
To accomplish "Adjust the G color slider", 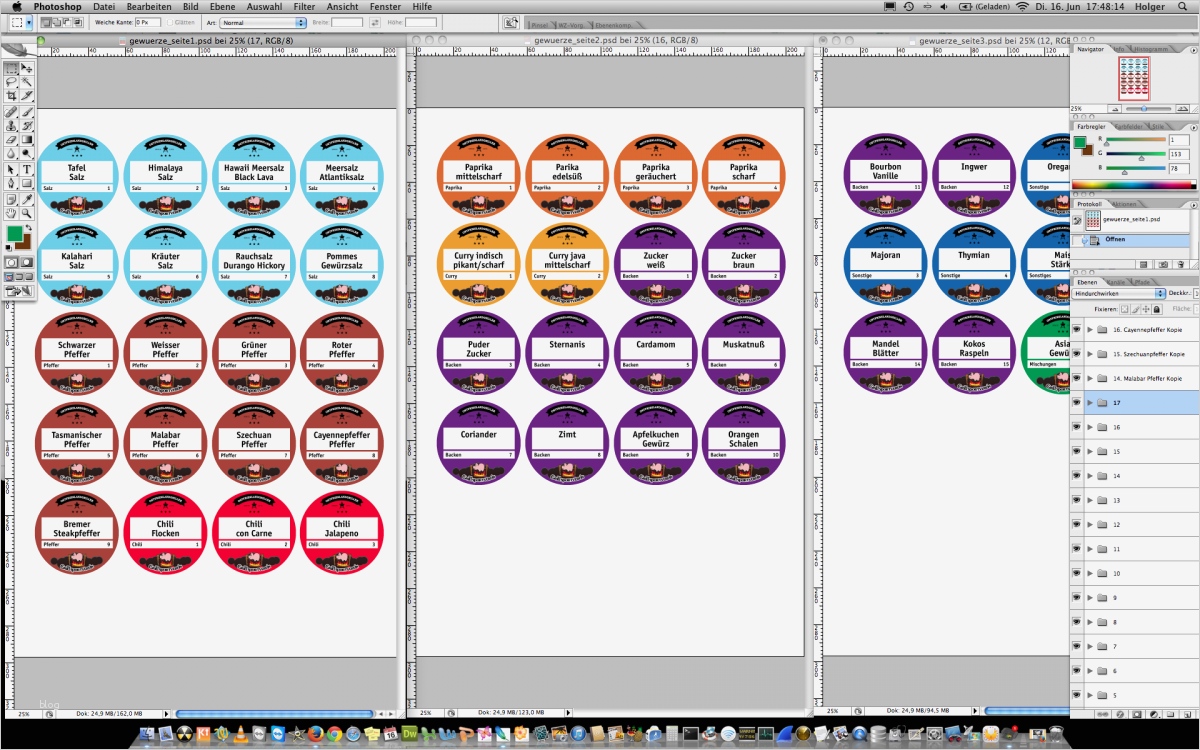I will (1141, 159).
